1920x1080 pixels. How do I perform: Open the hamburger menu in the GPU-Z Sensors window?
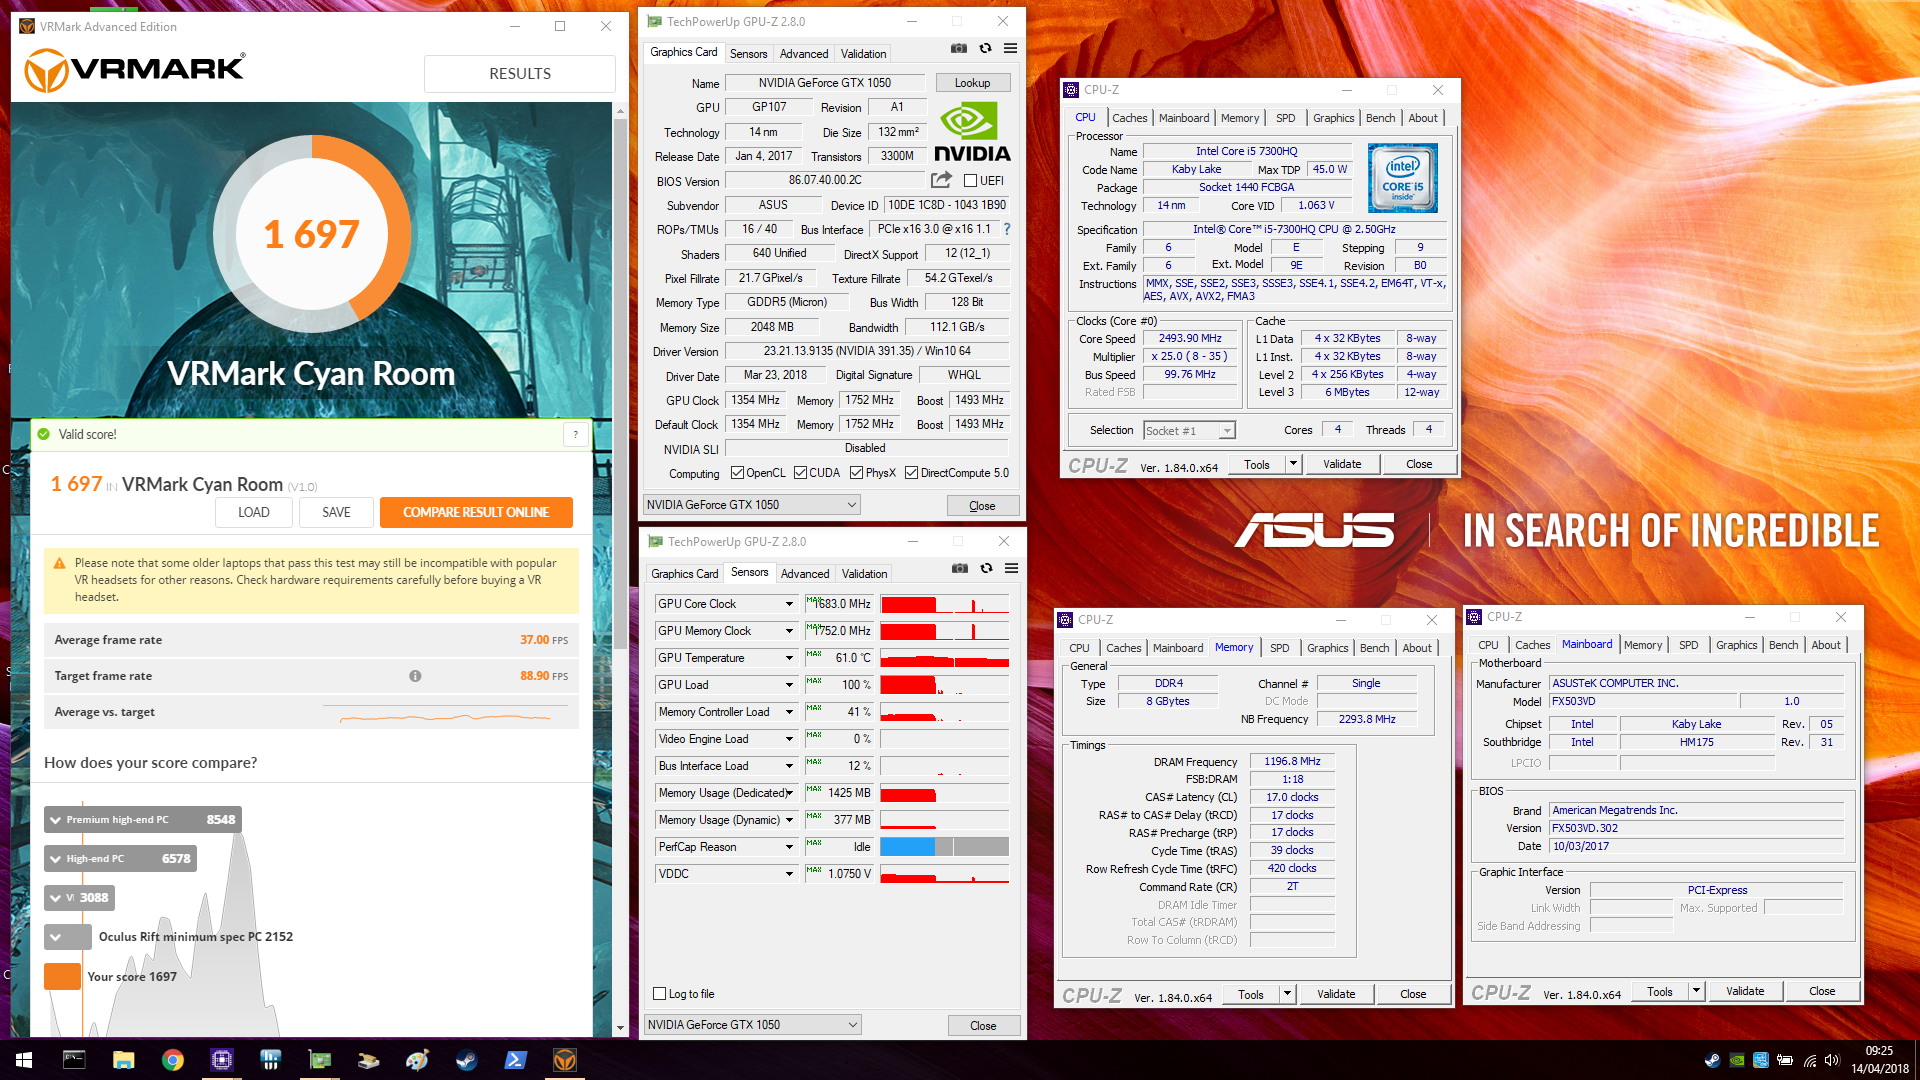(x=1011, y=568)
